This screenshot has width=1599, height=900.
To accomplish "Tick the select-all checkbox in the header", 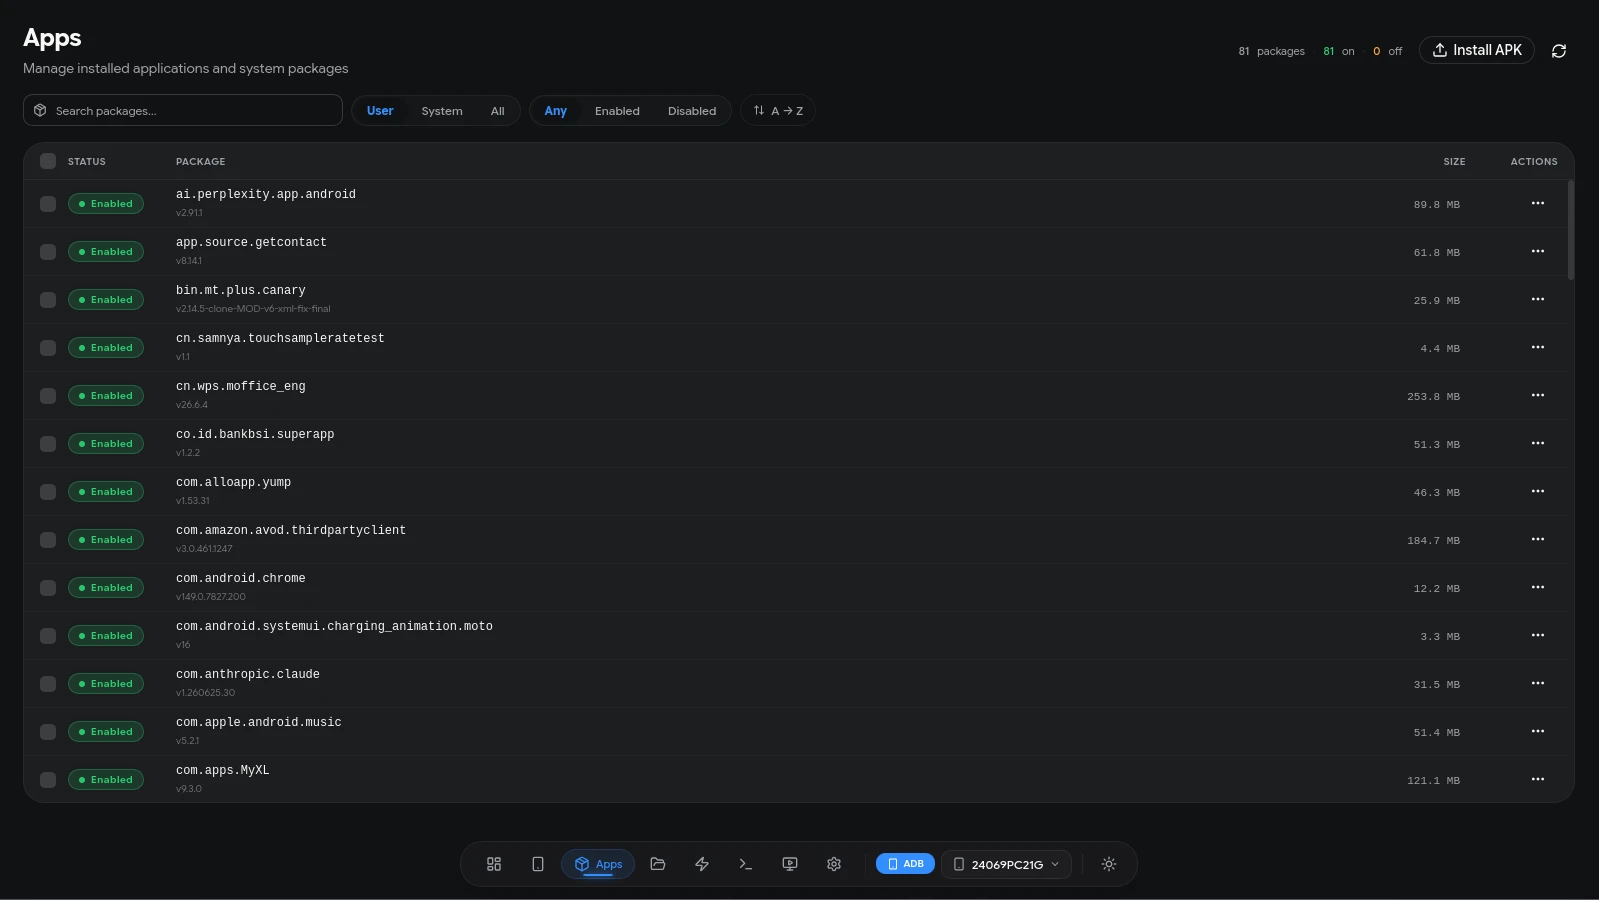I will (x=48, y=161).
